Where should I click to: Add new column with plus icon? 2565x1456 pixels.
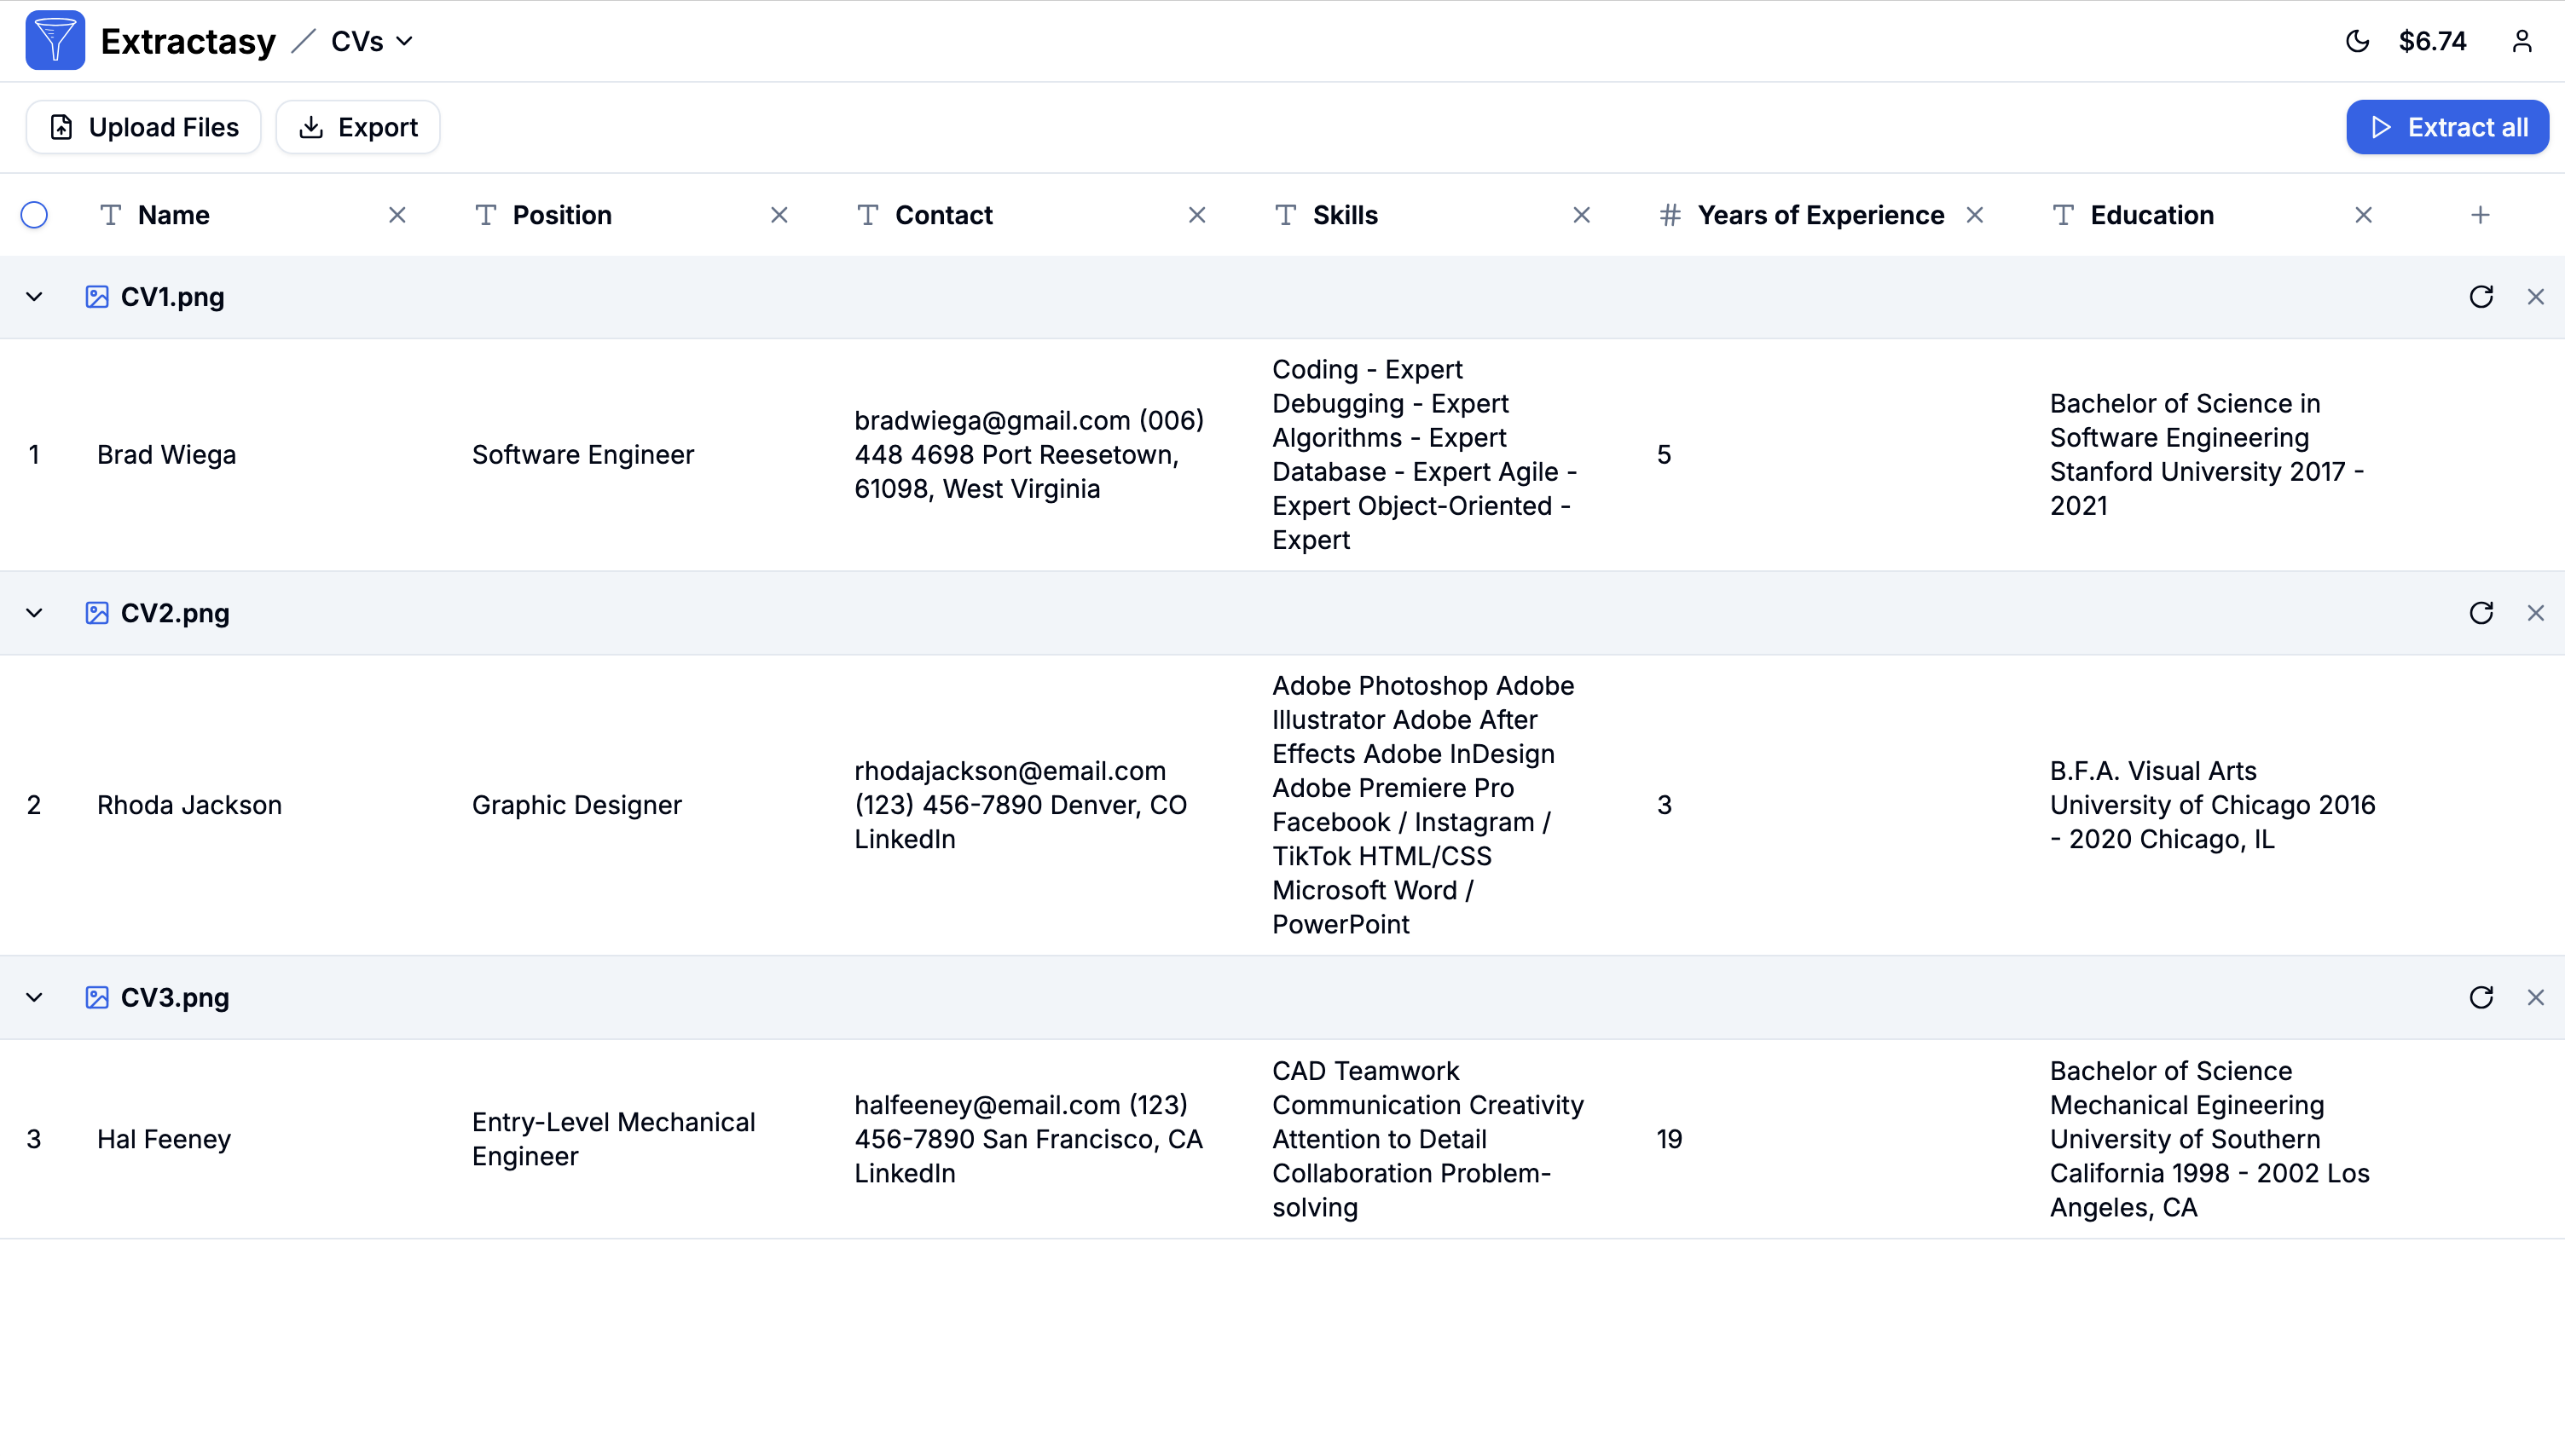tap(2480, 215)
